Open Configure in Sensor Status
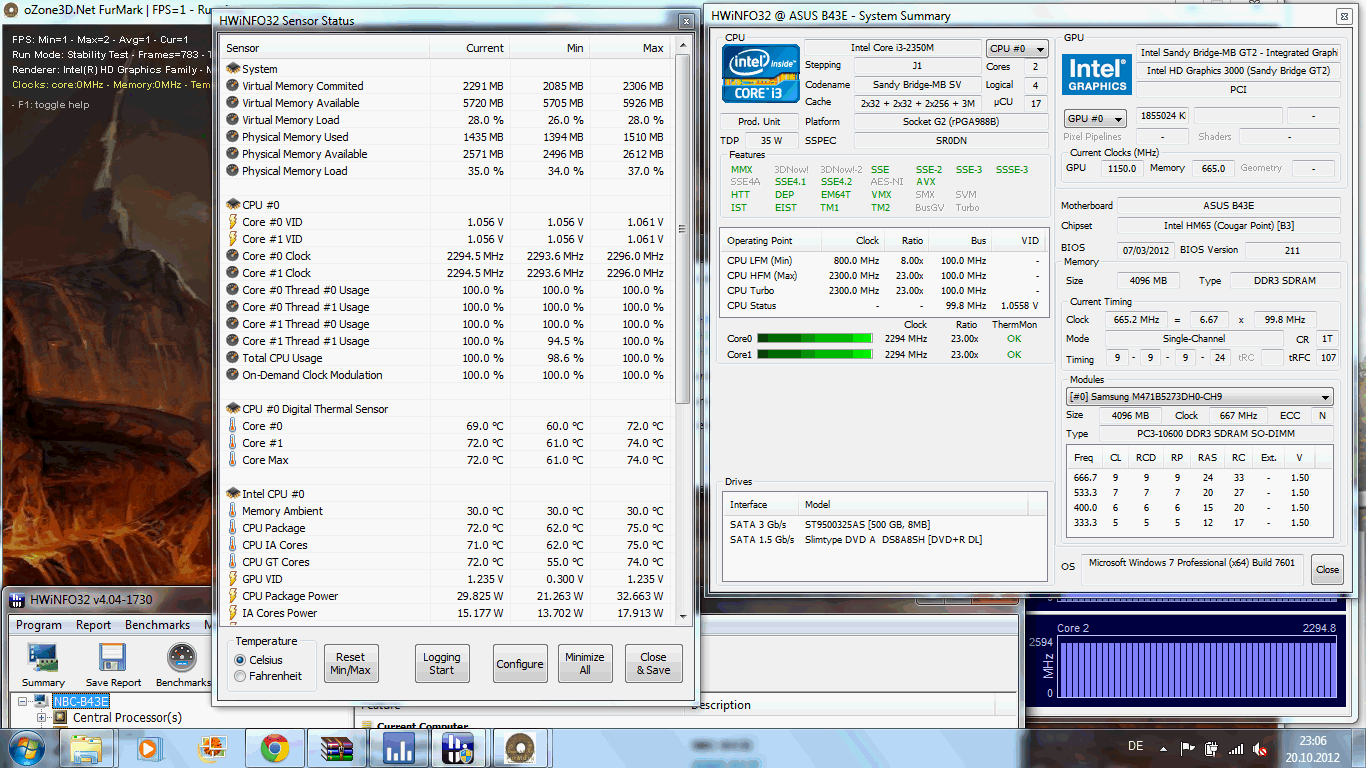1366x768 pixels. 520,663
